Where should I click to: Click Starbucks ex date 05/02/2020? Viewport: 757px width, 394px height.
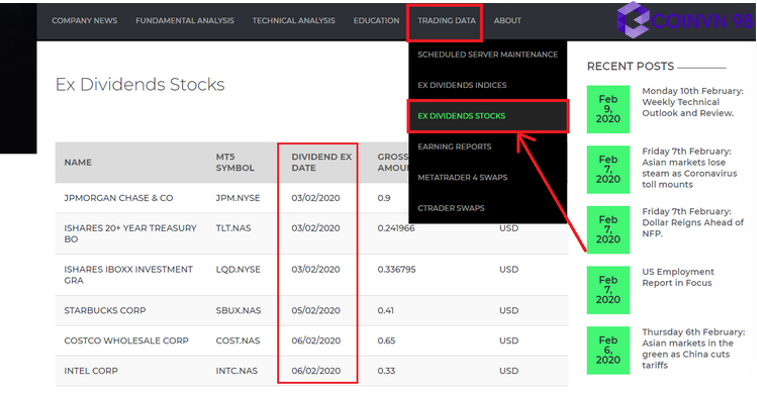pyautogui.click(x=316, y=310)
